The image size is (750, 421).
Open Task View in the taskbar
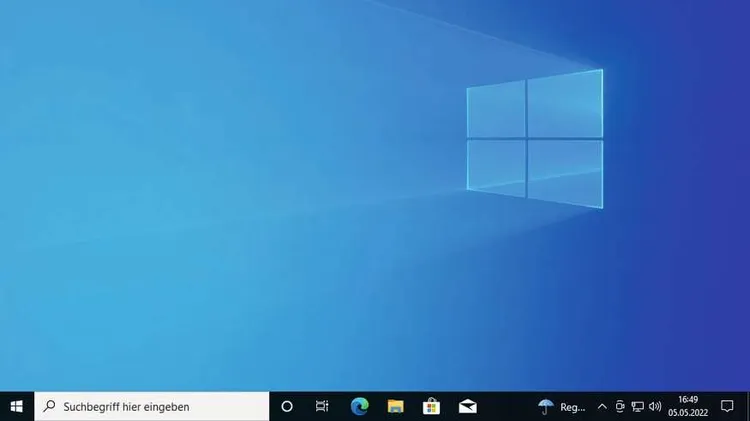pyautogui.click(x=322, y=406)
